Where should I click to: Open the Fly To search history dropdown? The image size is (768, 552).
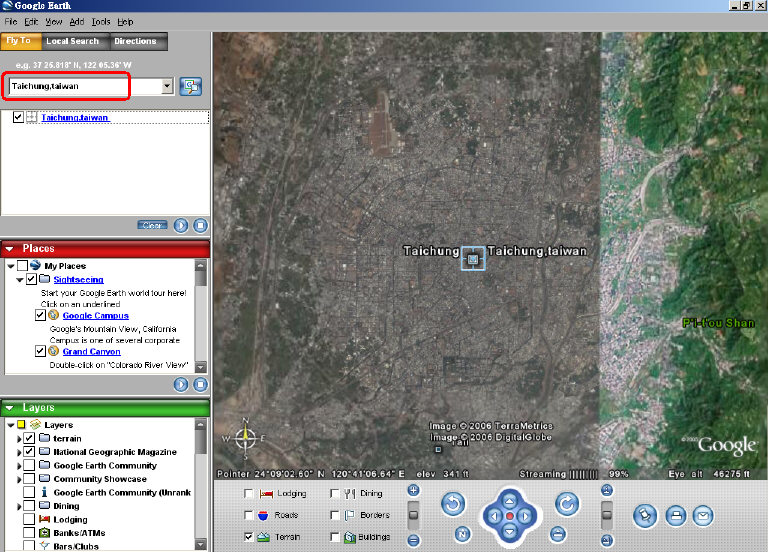(167, 86)
